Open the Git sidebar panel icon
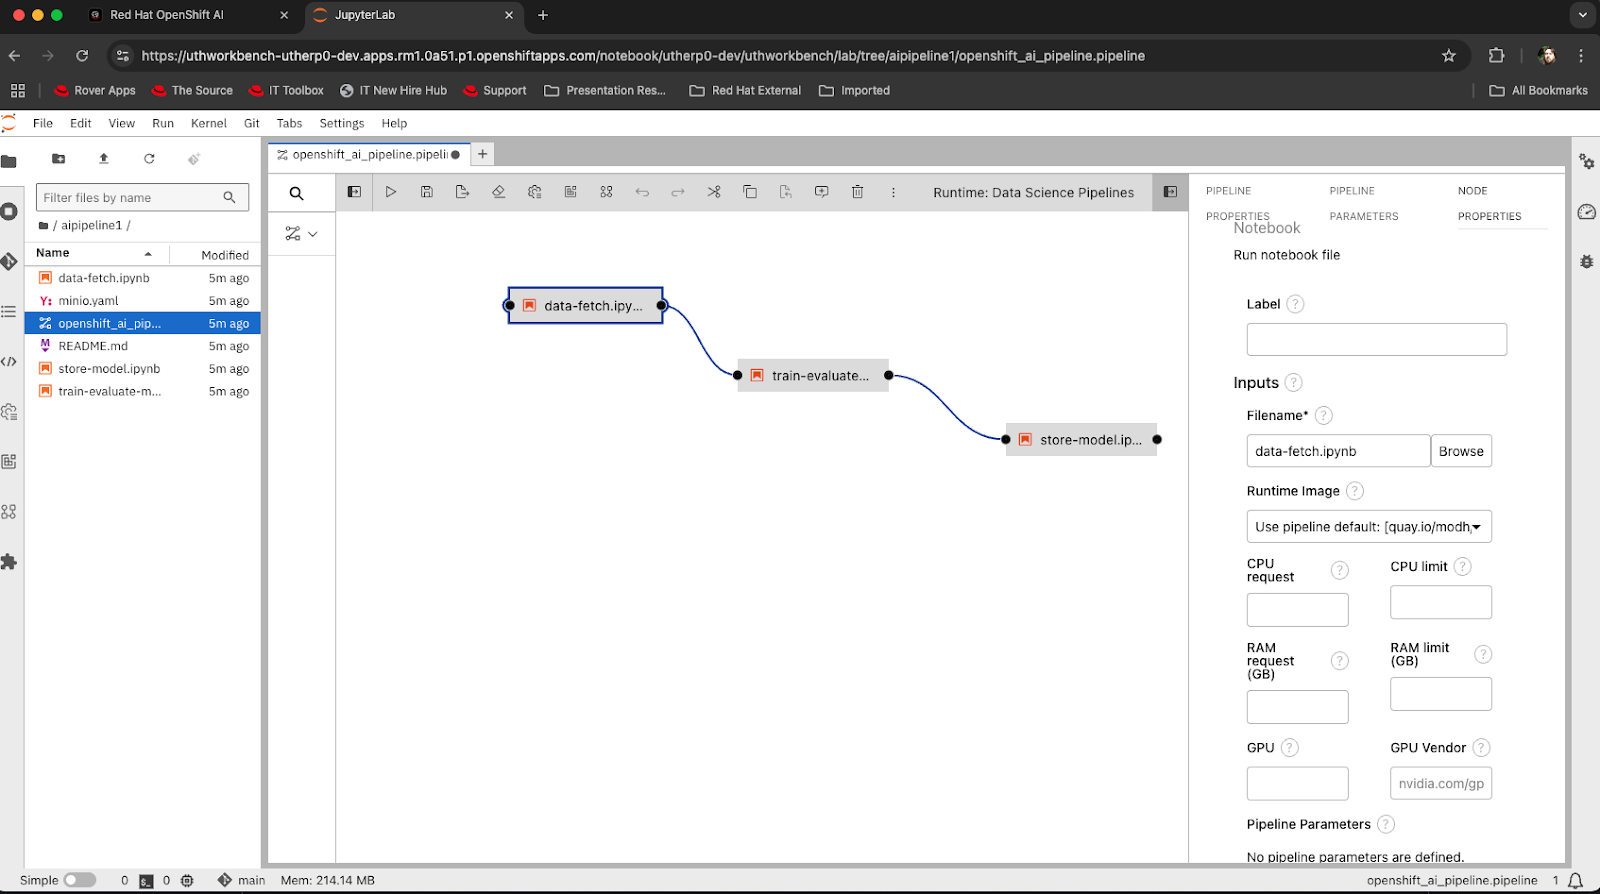Screen dimensions: 1600x894 coord(10,262)
